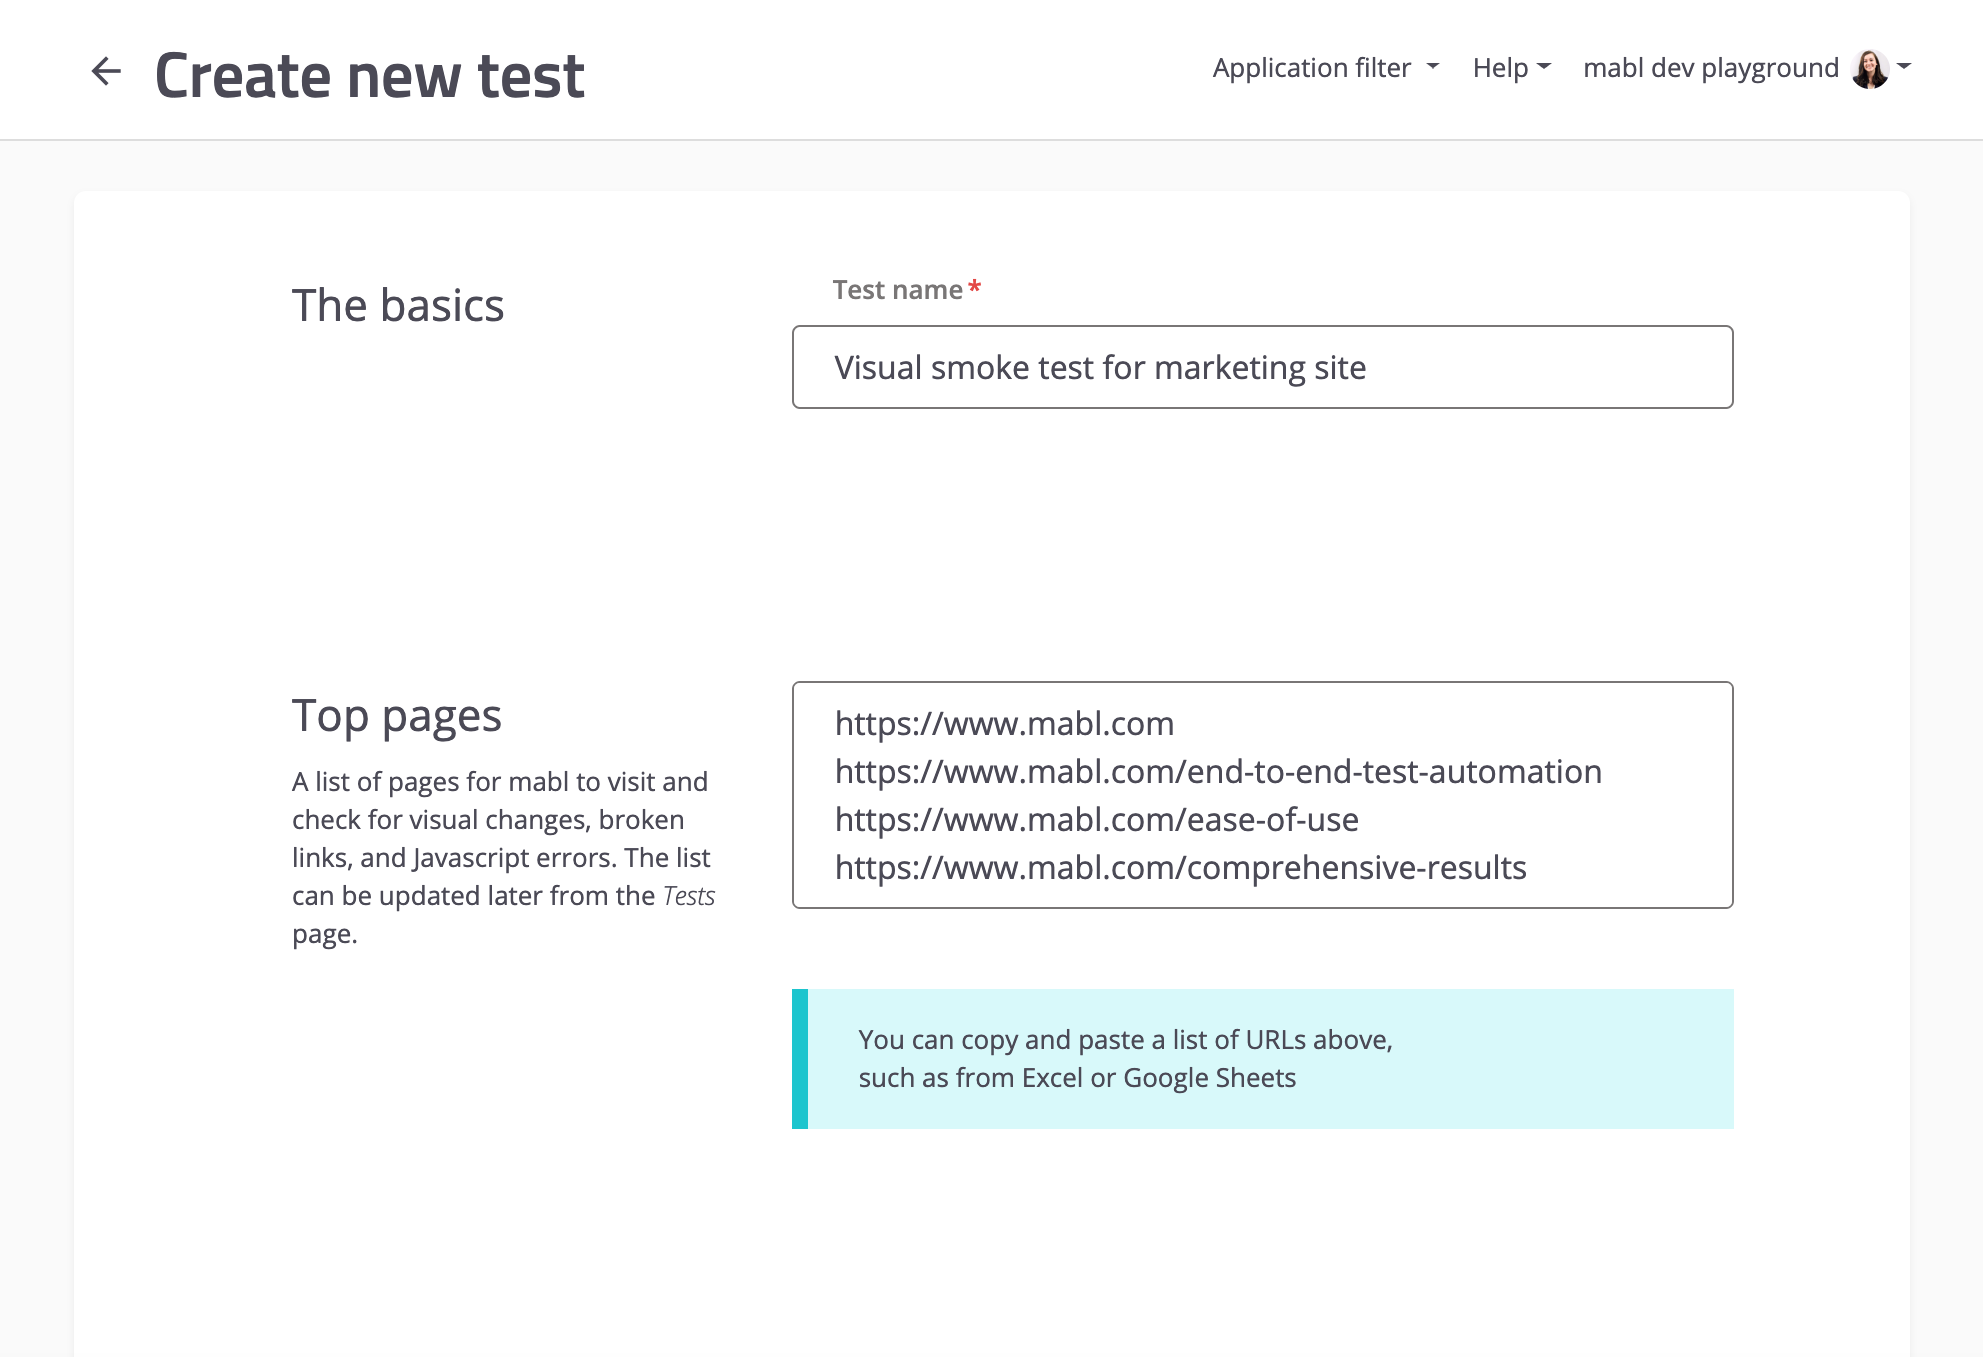Image resolution: width=1983 pixels, height=1357 pixels.
Task: Click the 'The basics' section heading
Action: [398, 305]
